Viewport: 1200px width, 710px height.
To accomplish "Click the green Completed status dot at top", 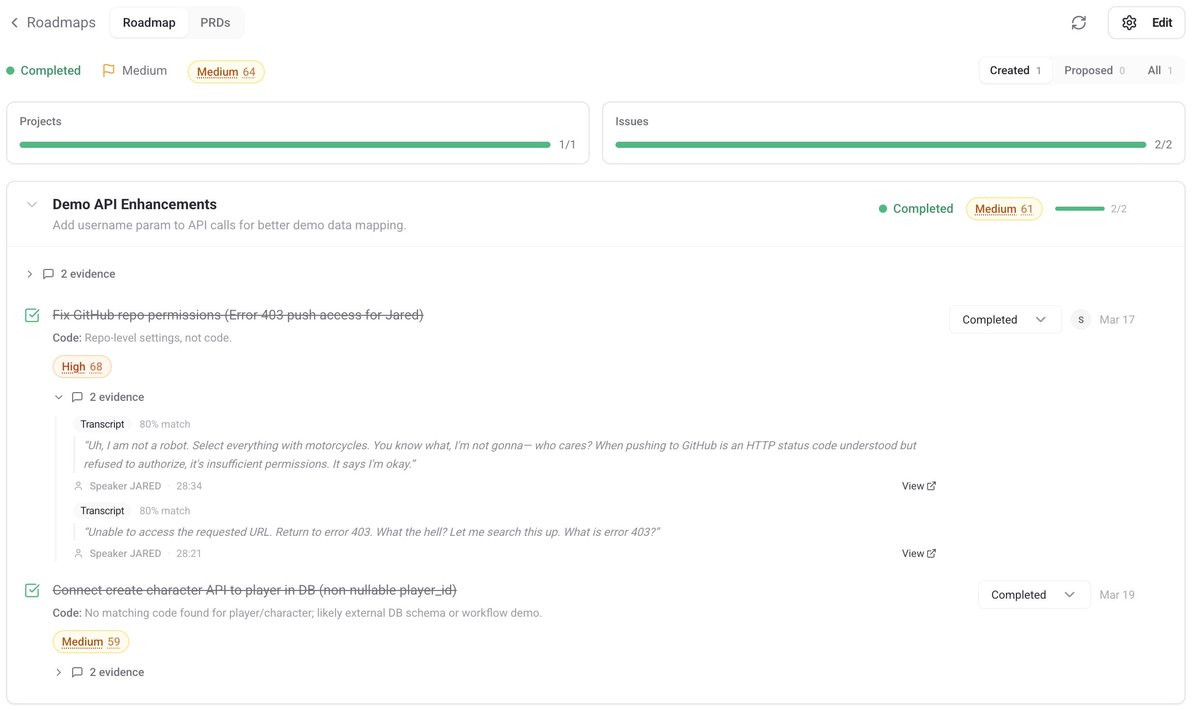I will [x=10, y=70].
